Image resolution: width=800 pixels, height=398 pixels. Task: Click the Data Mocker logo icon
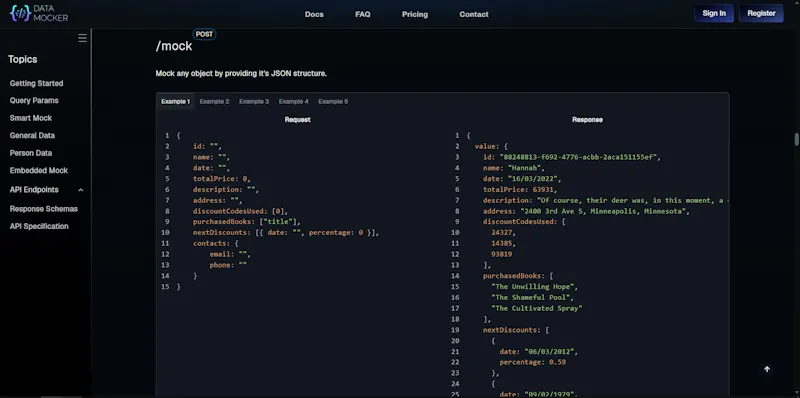coord(20,13)
